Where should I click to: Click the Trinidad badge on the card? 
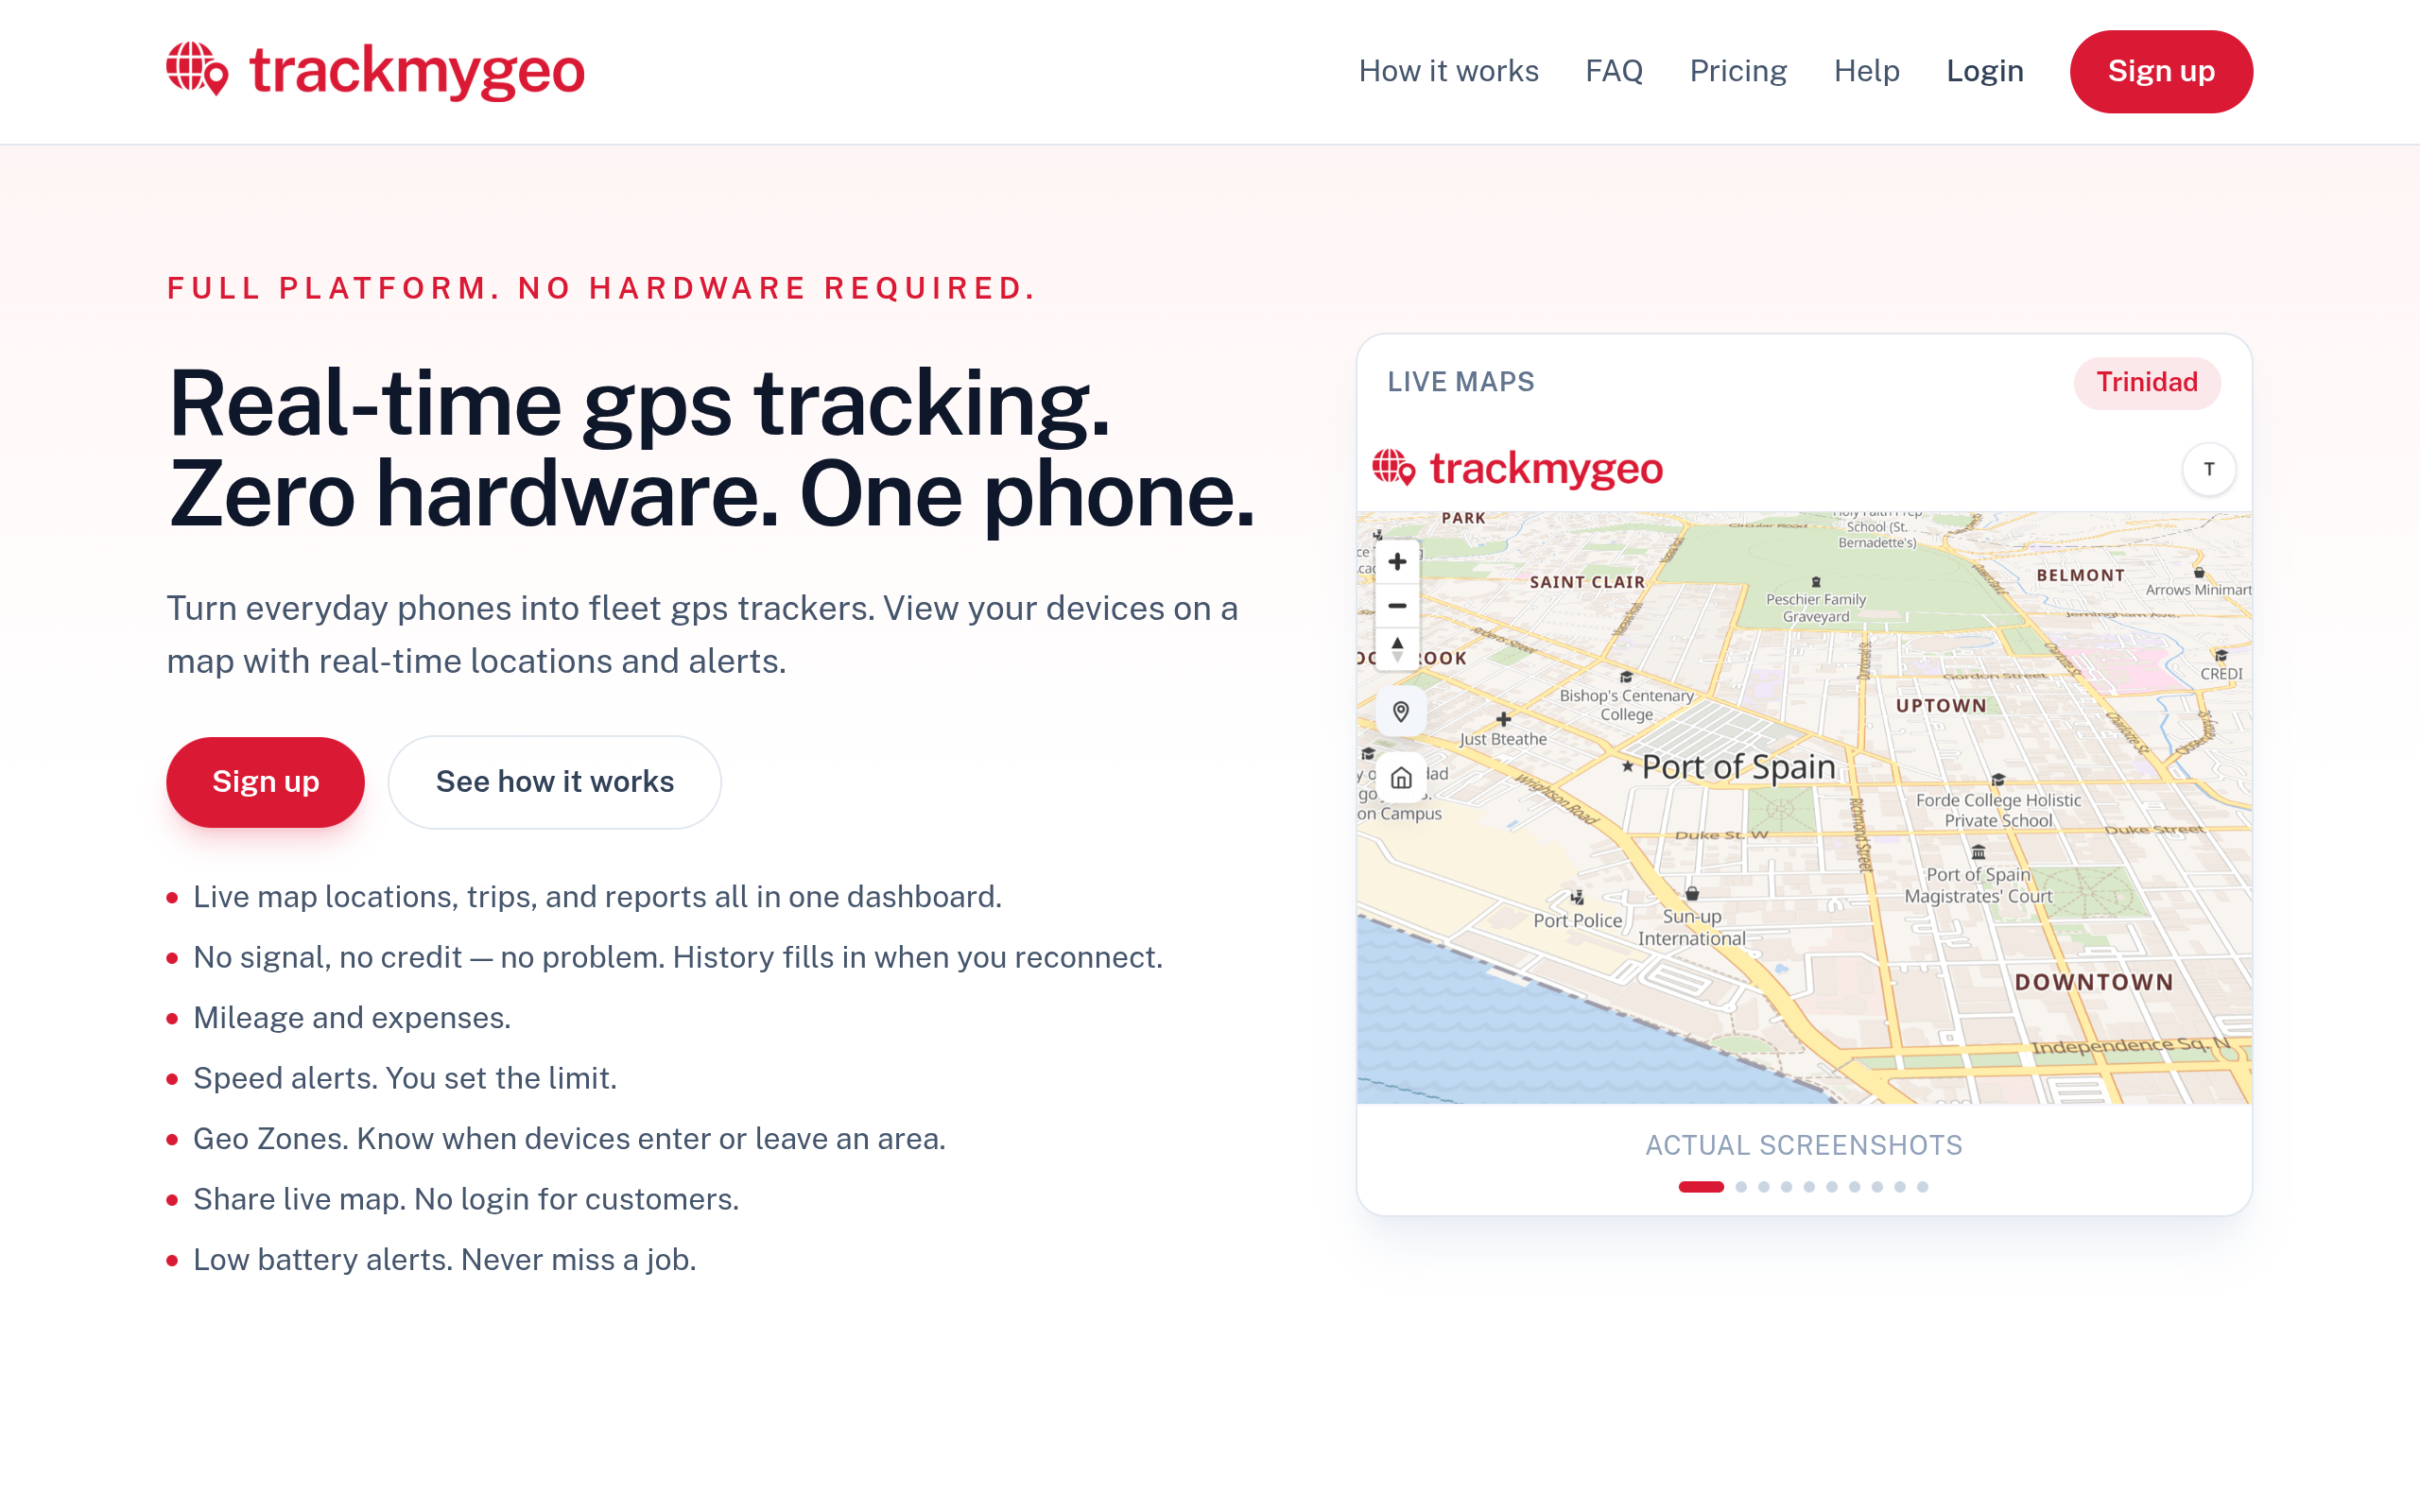(x=2146, y=383)
